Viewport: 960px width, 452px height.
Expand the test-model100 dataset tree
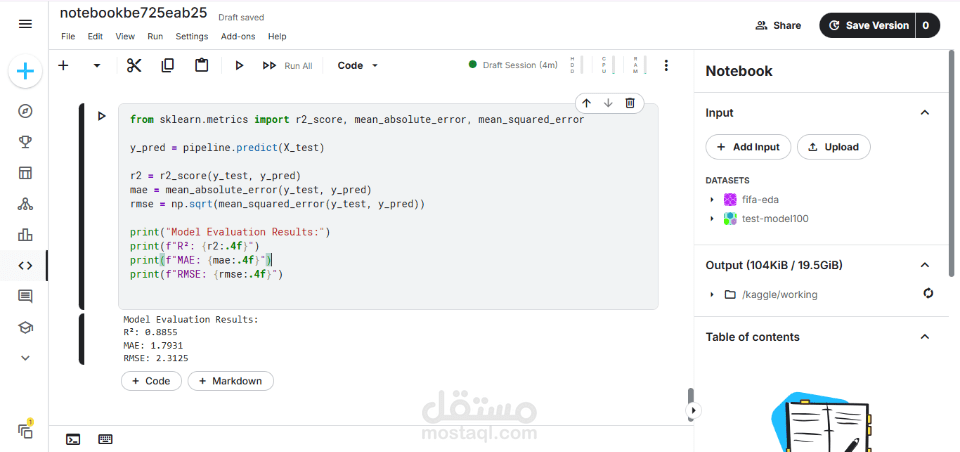[711, 219]
